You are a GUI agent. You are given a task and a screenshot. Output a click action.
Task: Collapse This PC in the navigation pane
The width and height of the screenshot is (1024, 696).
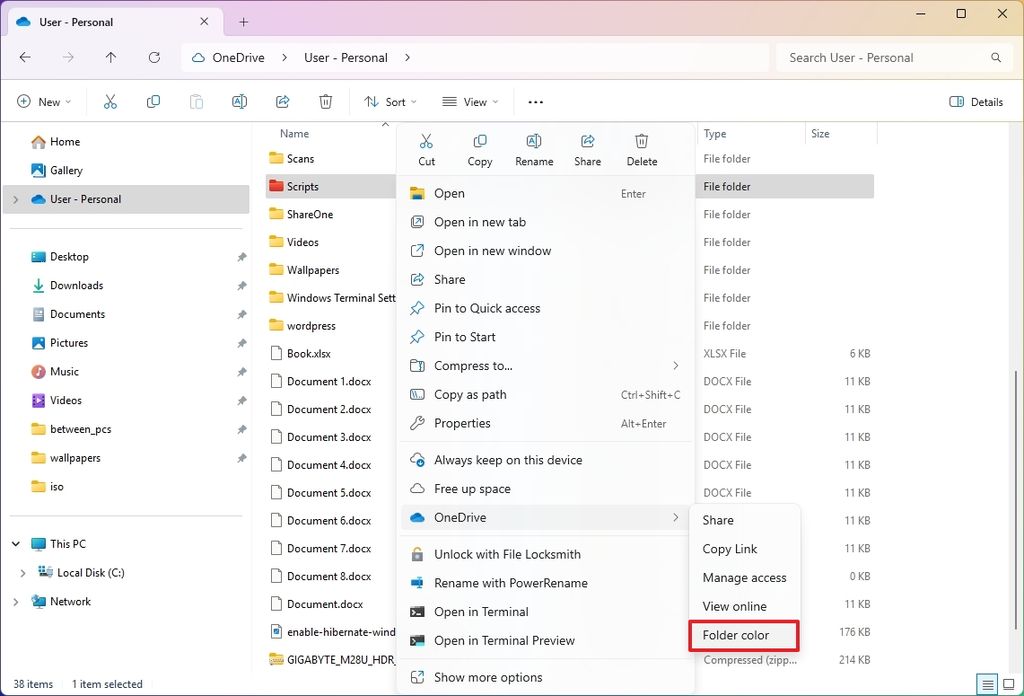(x=14, y=543)
